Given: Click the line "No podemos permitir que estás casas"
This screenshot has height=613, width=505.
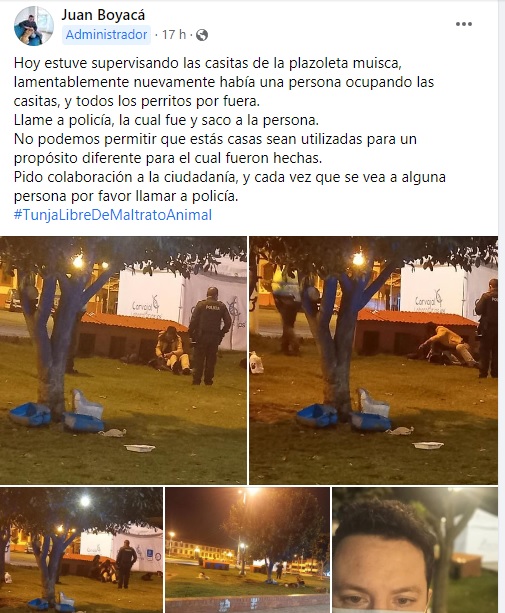Looking at the screenshot, I should coord(215,139).
